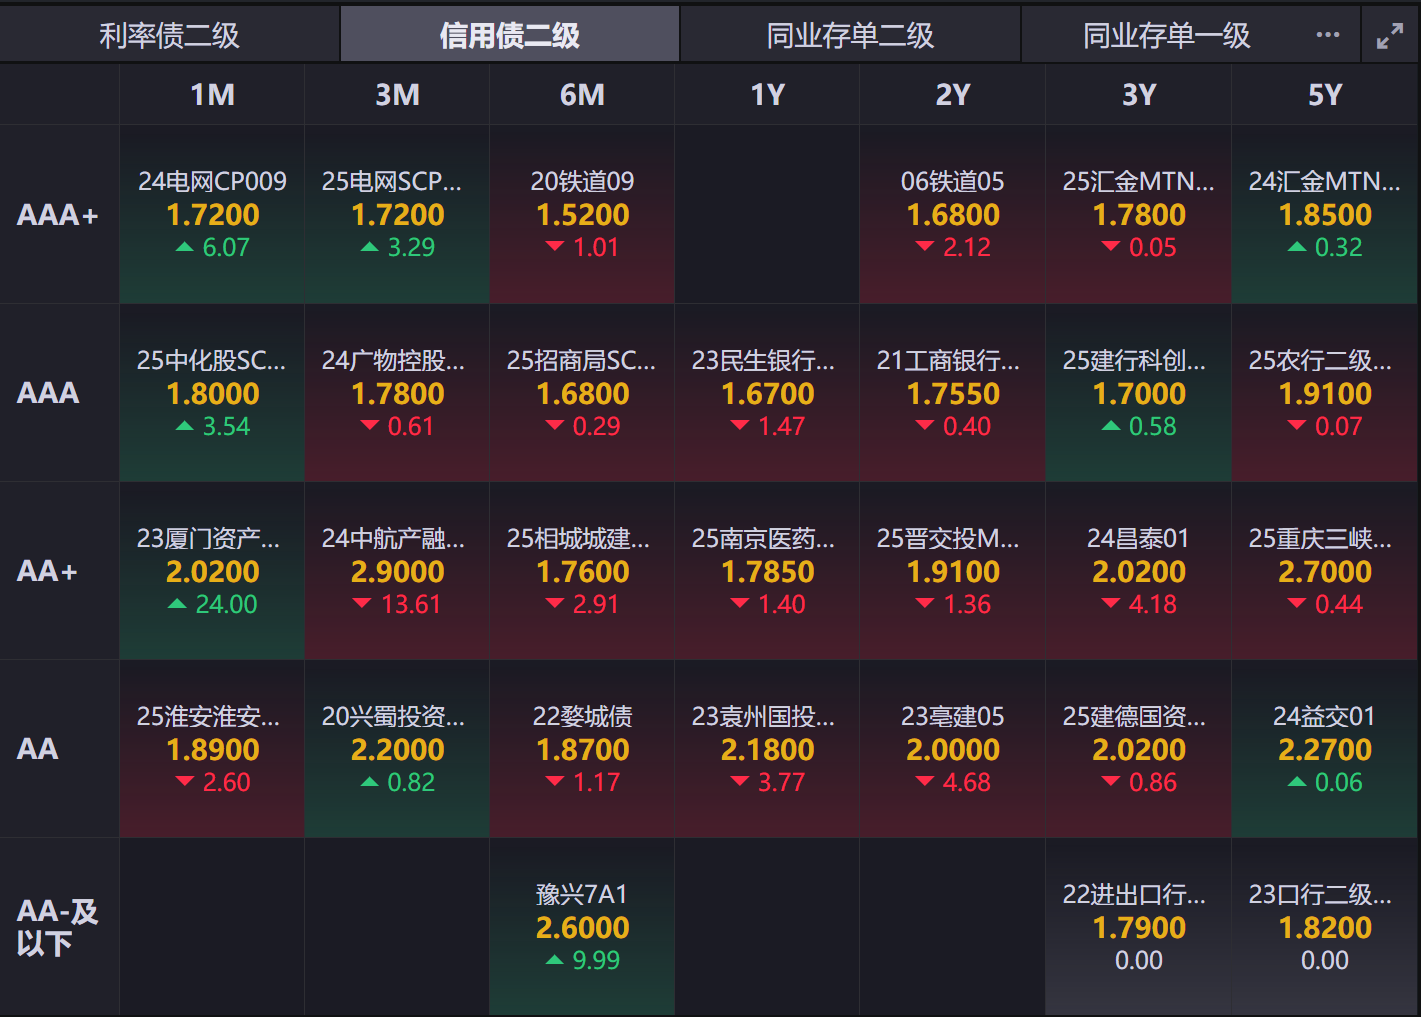This screenshot has width=1421, height=1017.
Task: Open the 同业存单一级 tab
Action: 1167,35
